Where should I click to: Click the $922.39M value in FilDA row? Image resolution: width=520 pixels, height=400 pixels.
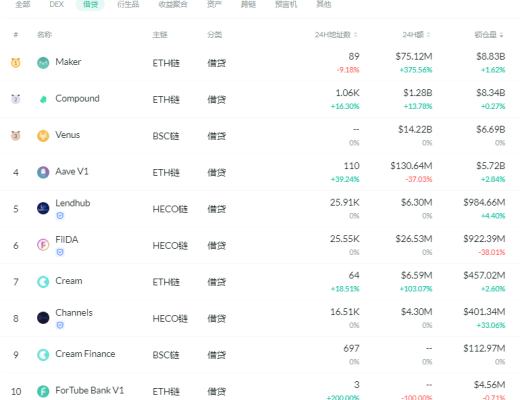(484, 239)
